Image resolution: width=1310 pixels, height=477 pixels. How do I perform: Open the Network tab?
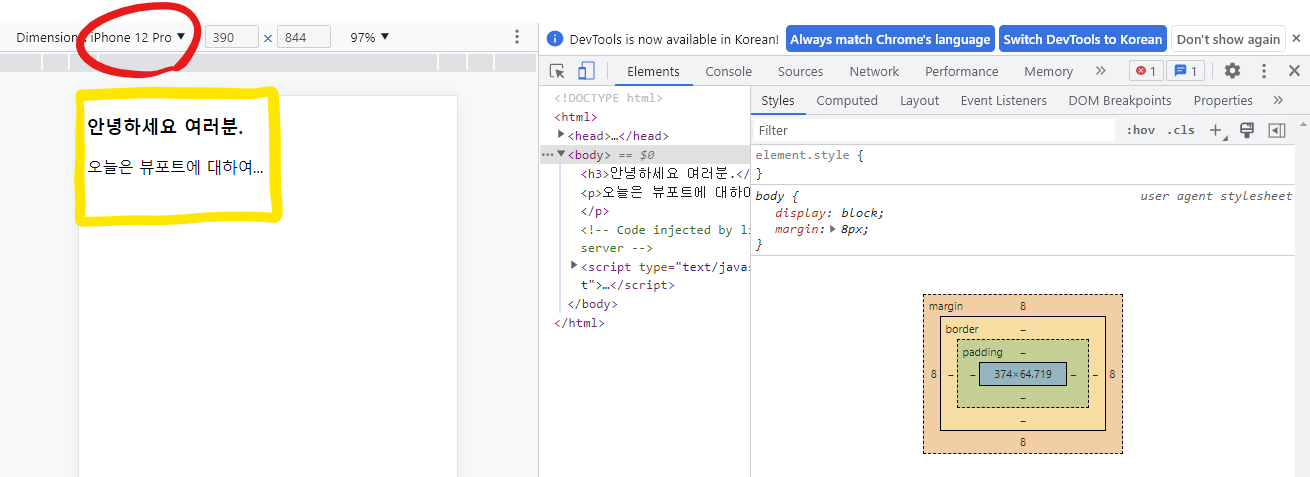pyautogui.click(x=874, y=71)
